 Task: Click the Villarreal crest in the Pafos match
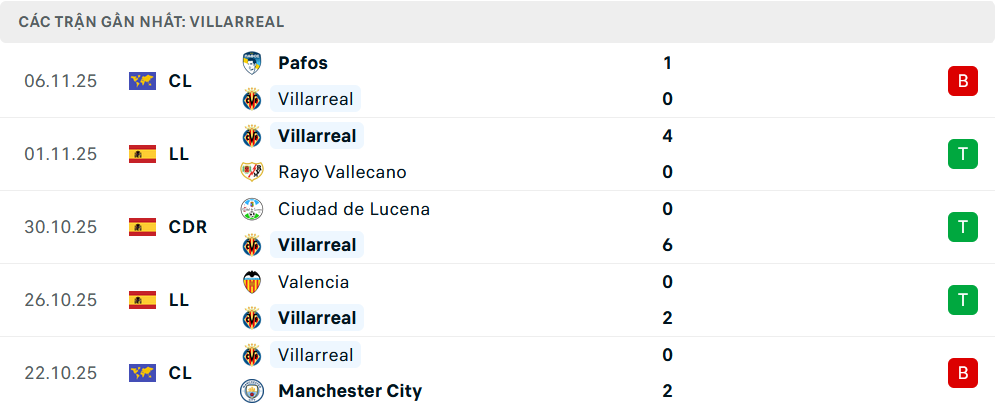tap(252, 99)
